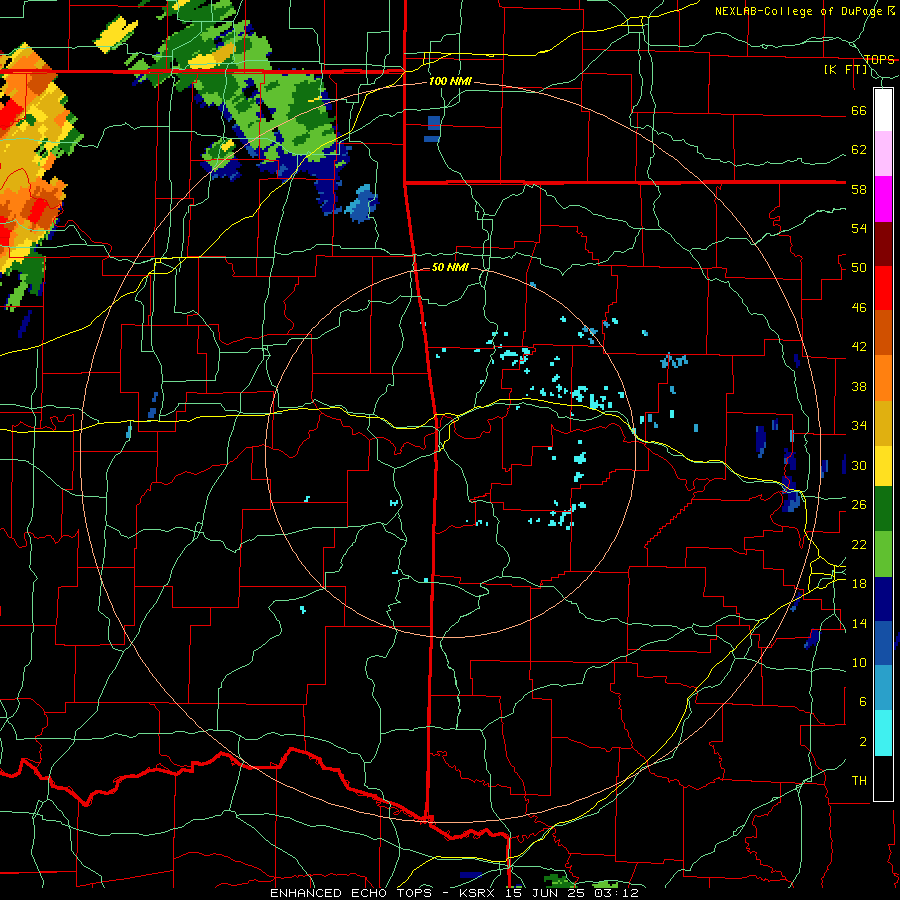The width and height of the screenshot is (900, 900).
Task: Click the legend value '10'
Action: click(859, 662)
